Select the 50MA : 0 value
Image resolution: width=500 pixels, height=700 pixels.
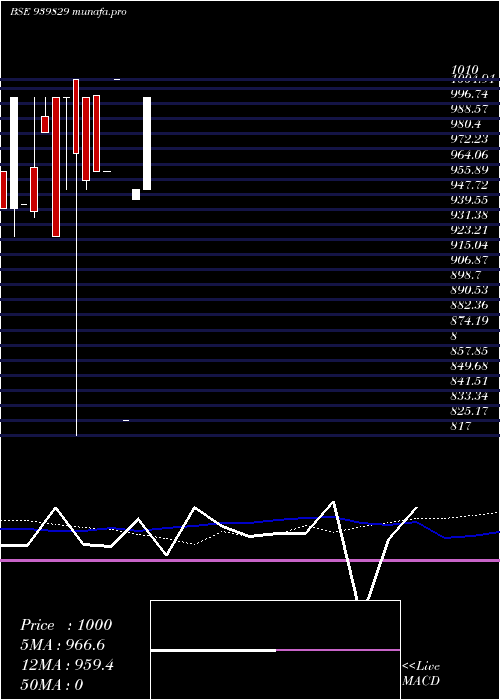pos(52,685)
